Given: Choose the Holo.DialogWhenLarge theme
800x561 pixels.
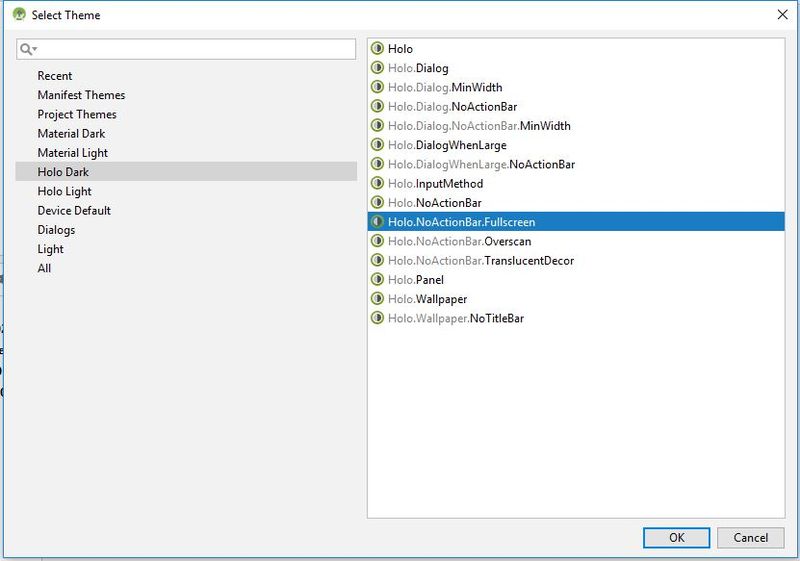Looking at the screenshot, I should click(576, 145).
